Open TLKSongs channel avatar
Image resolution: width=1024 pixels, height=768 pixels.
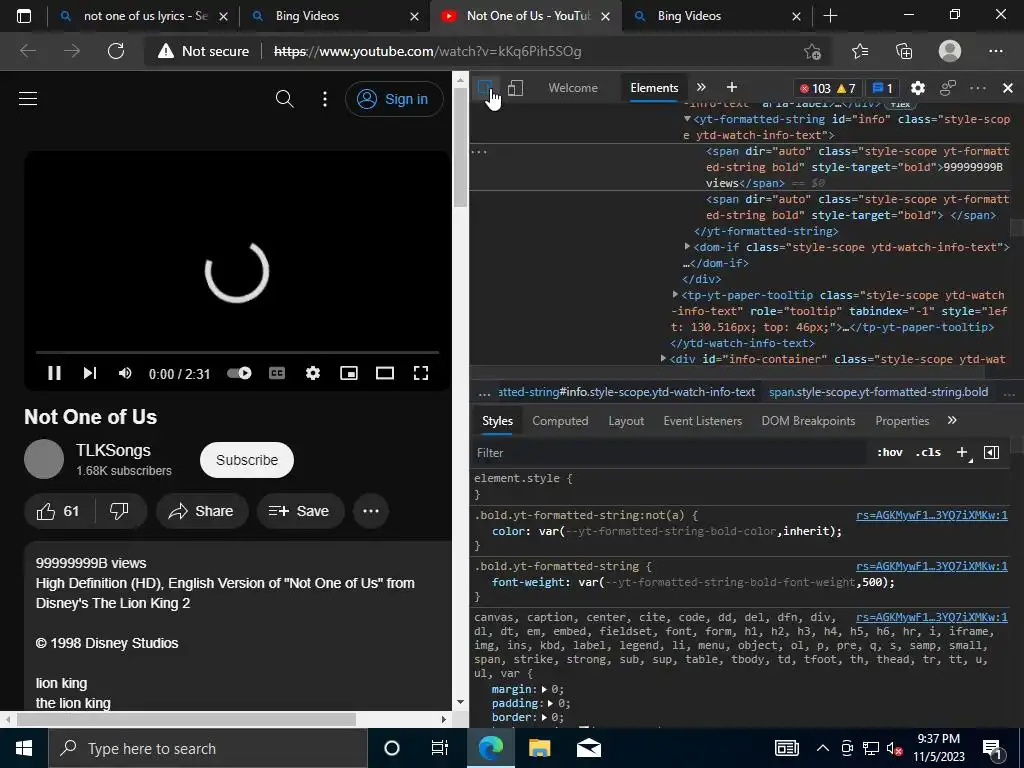click(x=44, y=459)
